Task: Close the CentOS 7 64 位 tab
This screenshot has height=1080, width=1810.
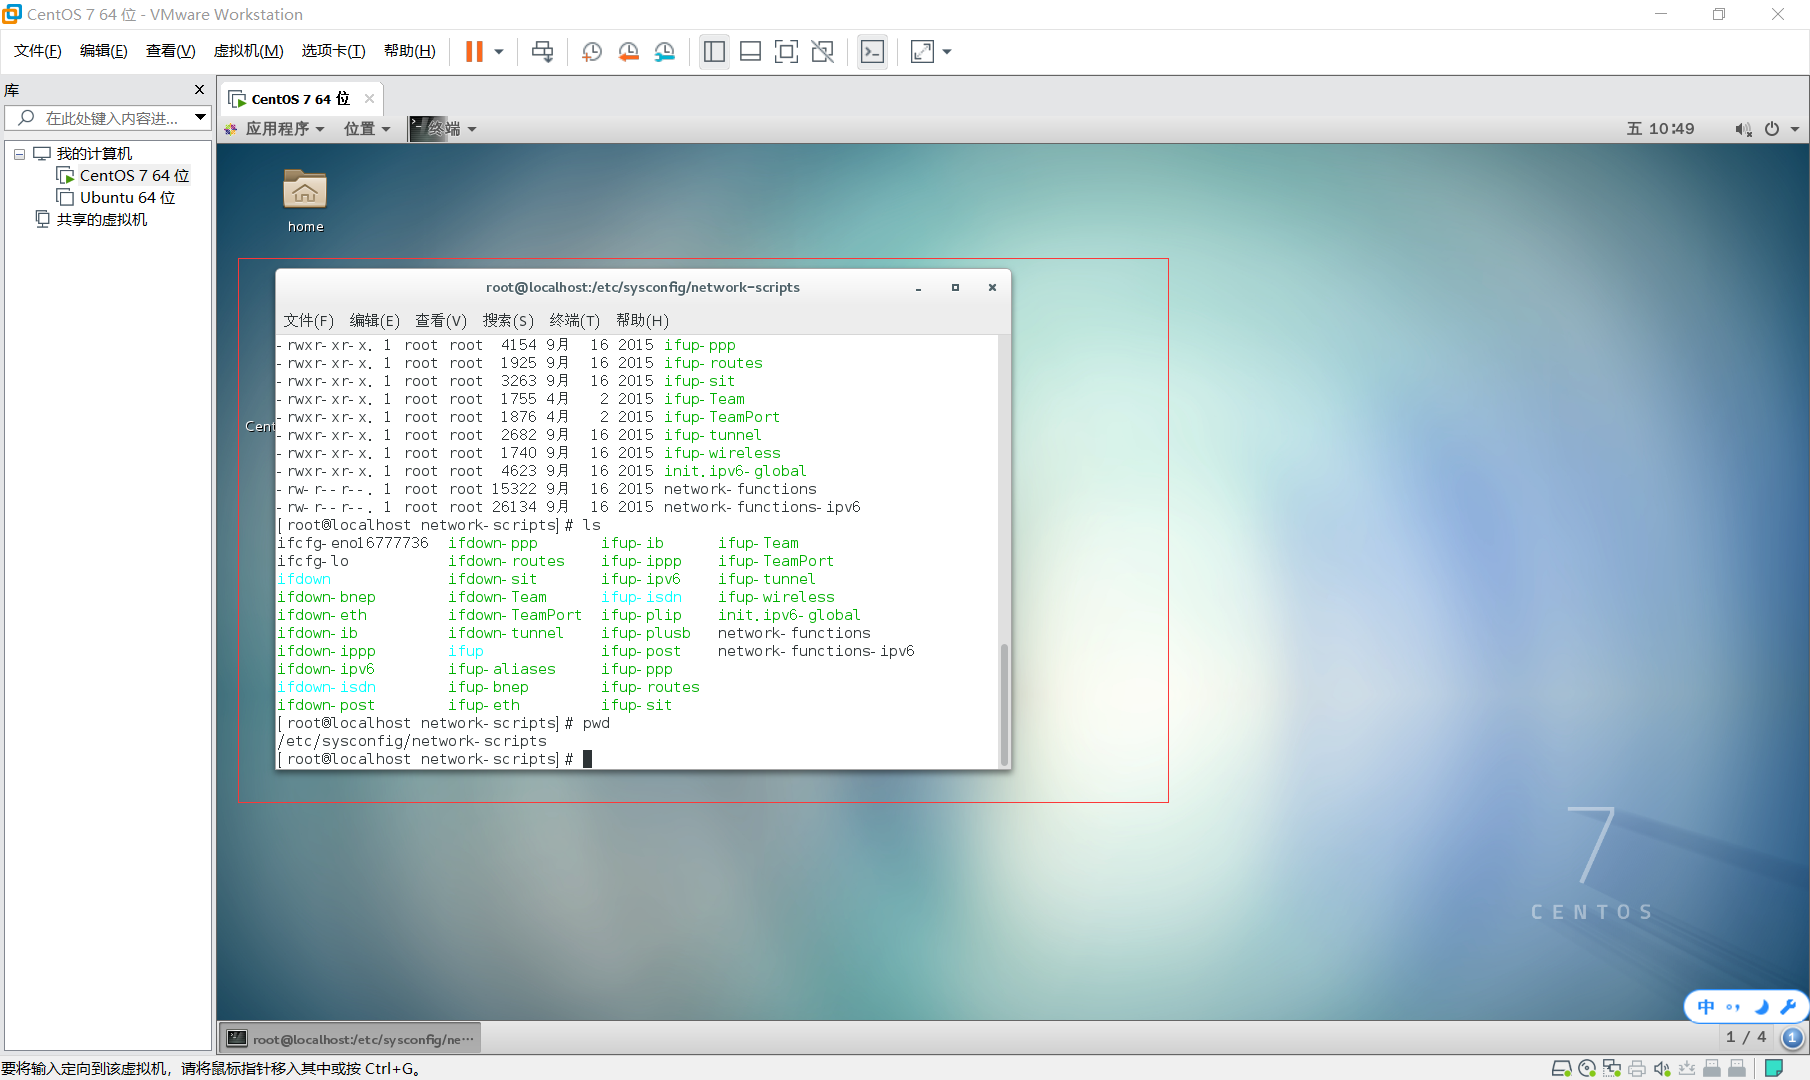Action: coord(369,98)
